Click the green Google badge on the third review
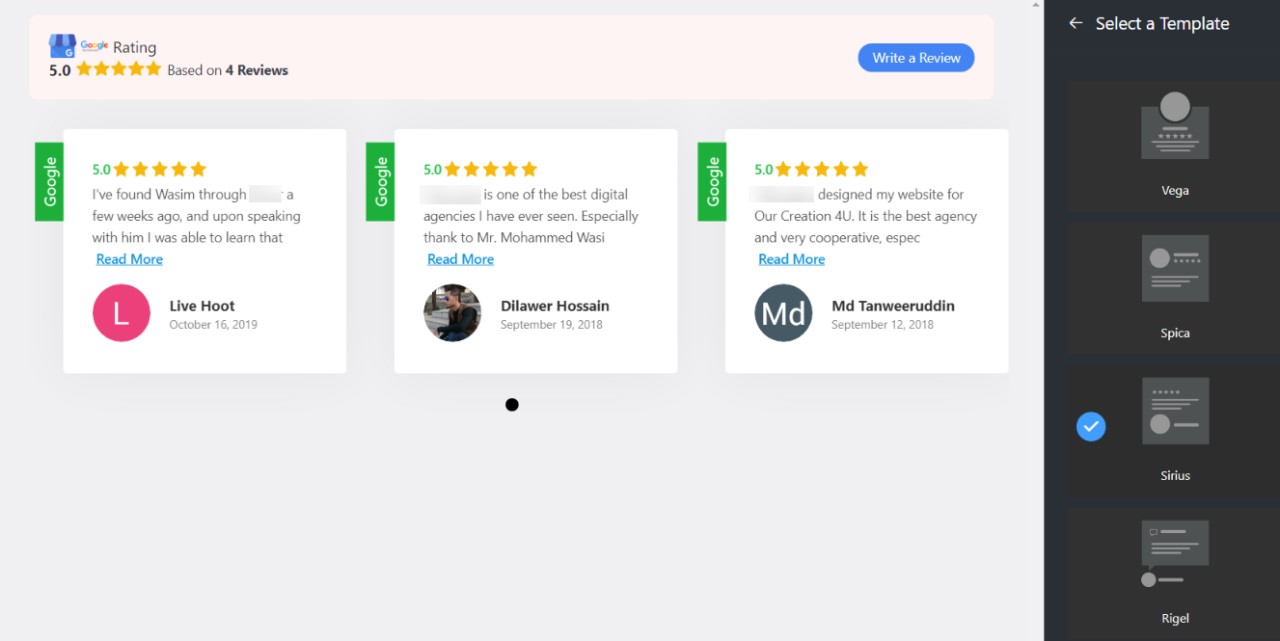The height and width of the screenshot is (641, 1280). tap(711, 181)
